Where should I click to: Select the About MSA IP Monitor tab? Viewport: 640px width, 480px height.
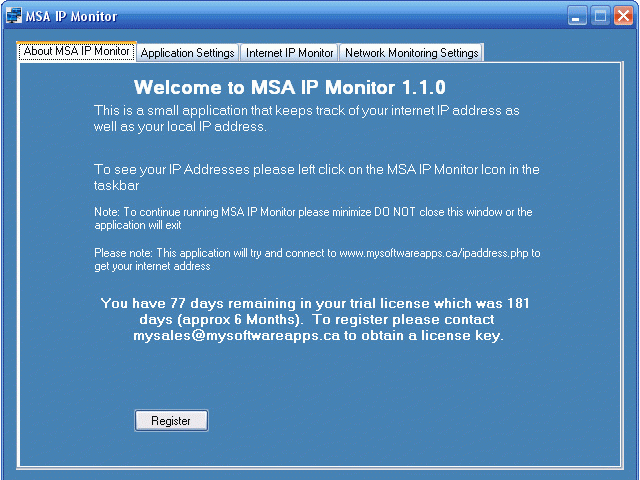pyautogui.click(x=76, y=51)
